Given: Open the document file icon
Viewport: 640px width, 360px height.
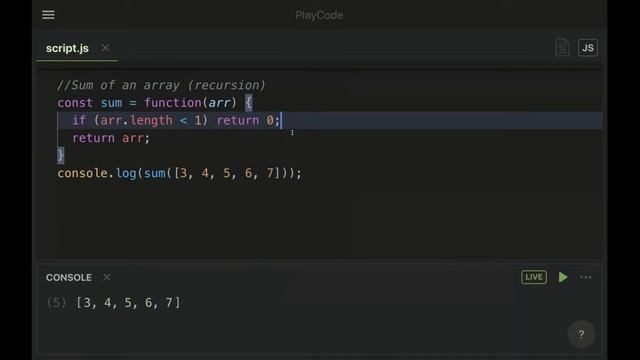Looking at the screenshot, I should coord(562,47).
